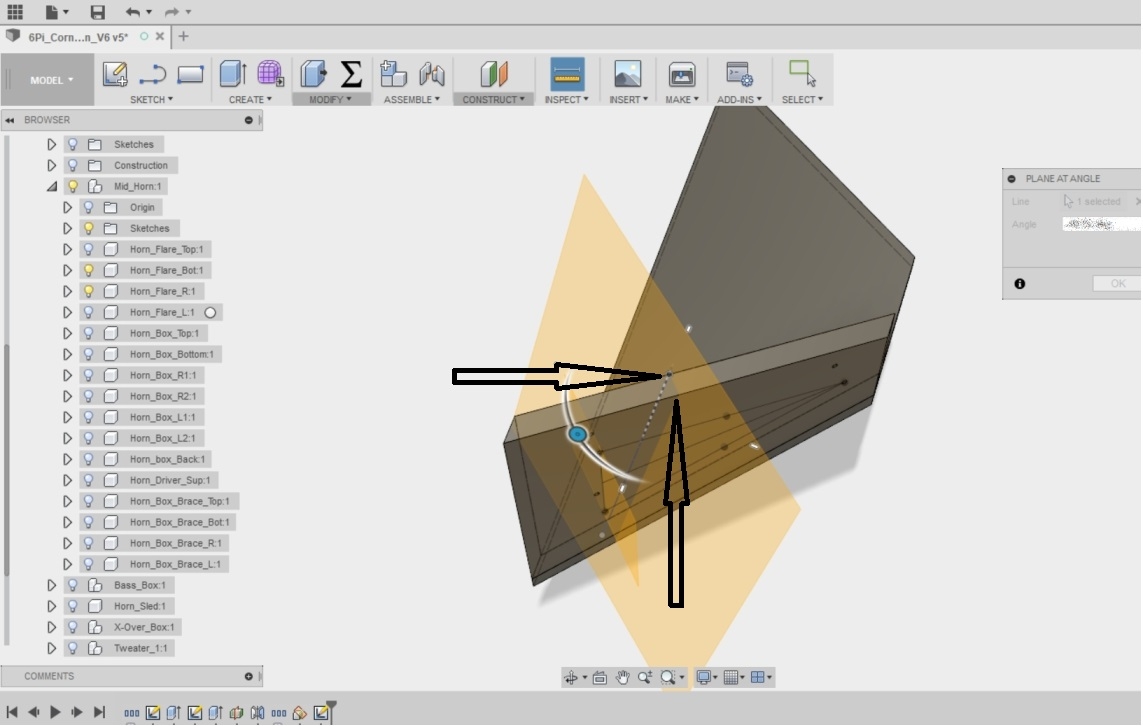Viewport: 1143px width, 726px height.
Task: Collapse the Mid_Horn:1 tree node
Action: 52,186
